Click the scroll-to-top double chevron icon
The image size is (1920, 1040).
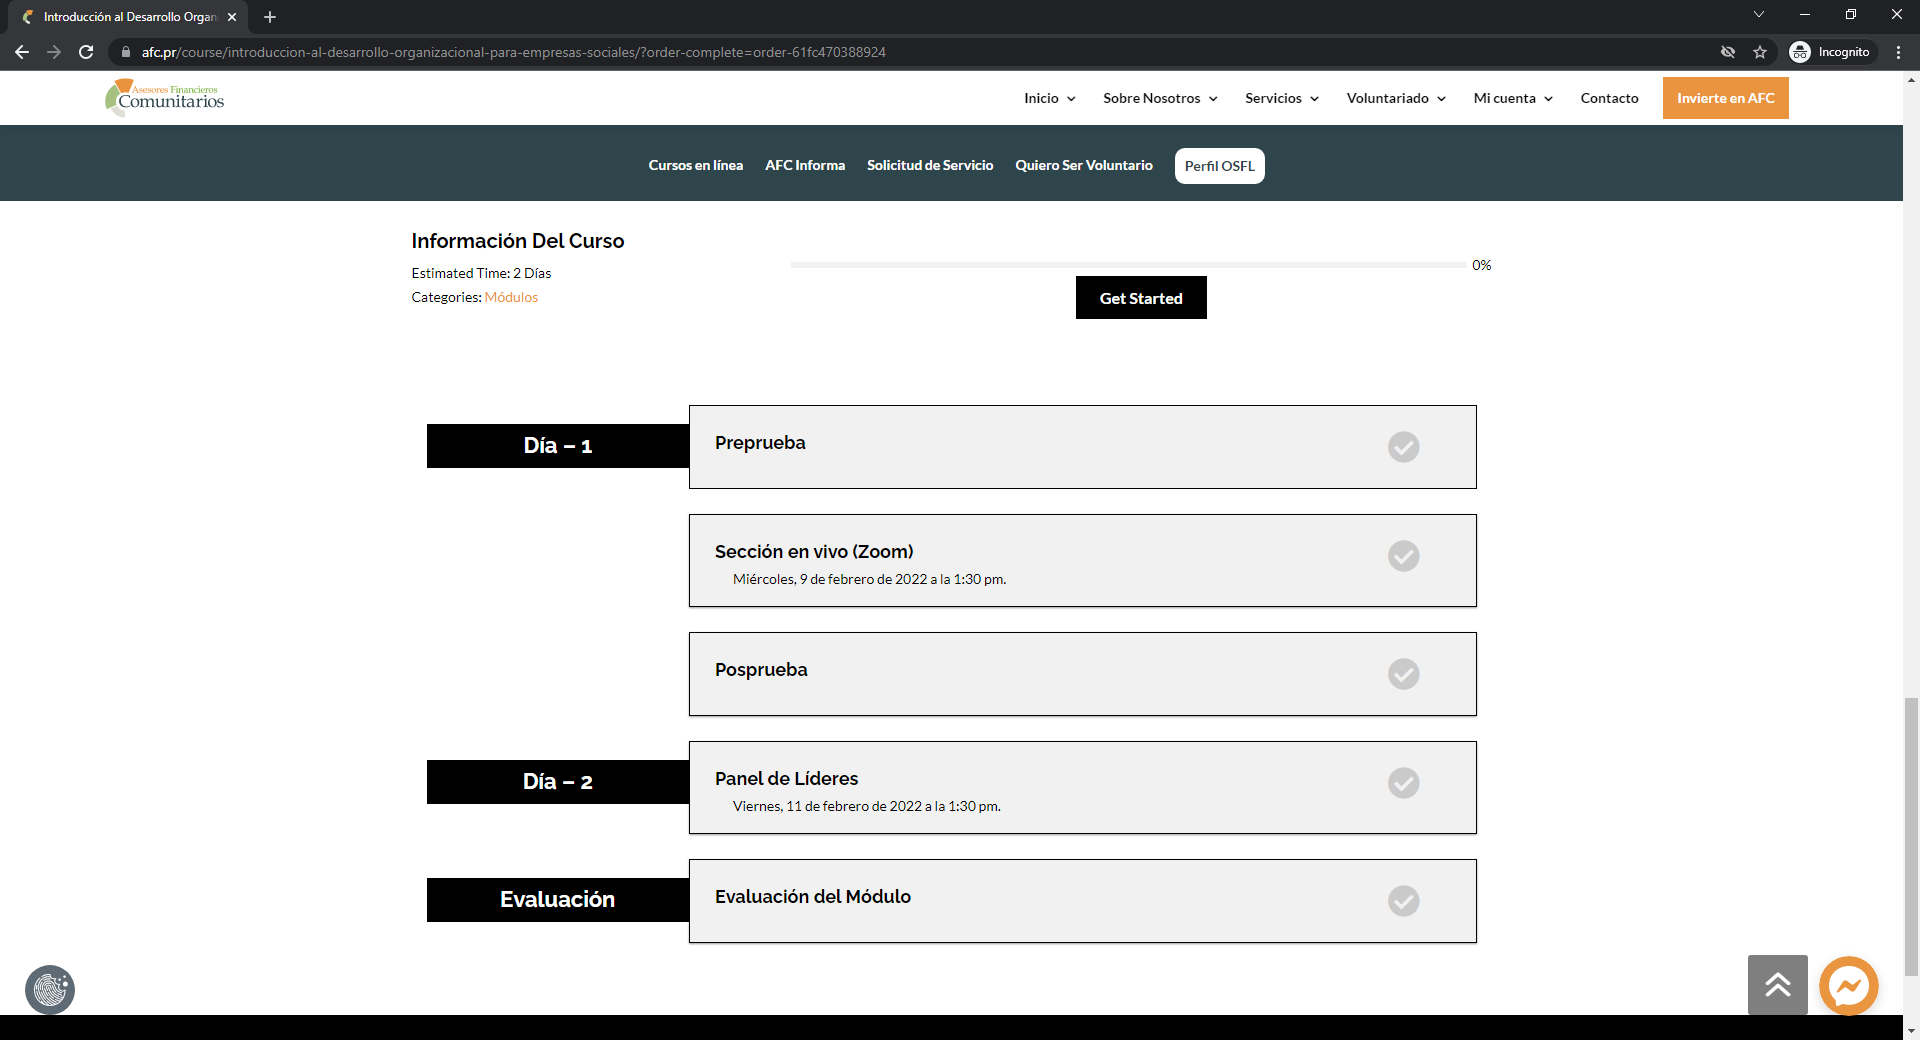[1777, 985]
